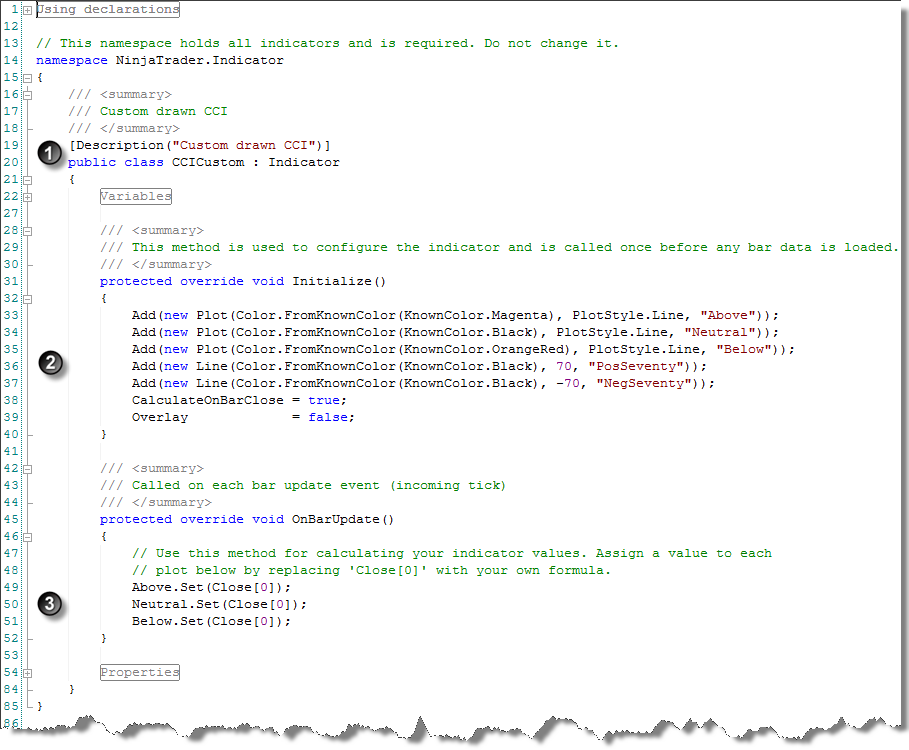
Task: Select line number 19 in the gutter
Action: [x=10, y=145]
